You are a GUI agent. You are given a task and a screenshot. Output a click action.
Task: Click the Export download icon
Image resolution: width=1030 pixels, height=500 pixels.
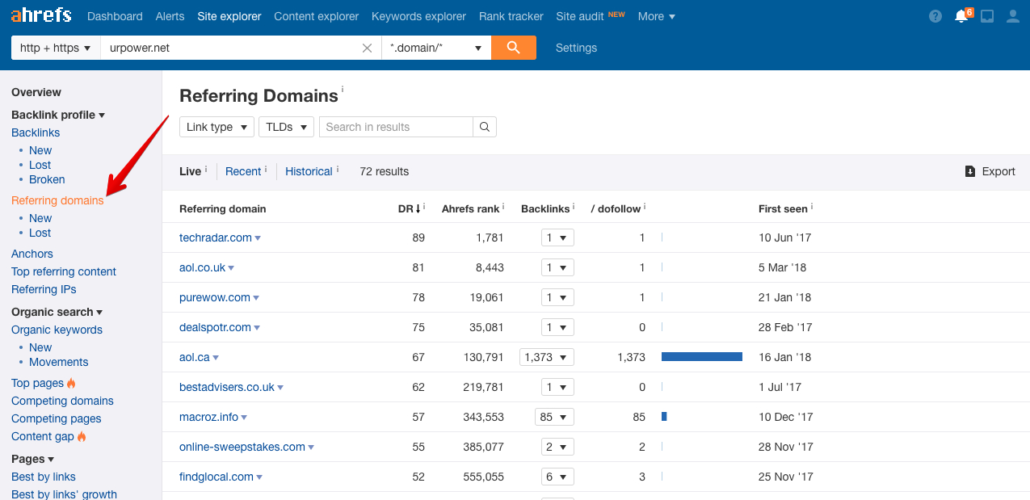click(x=970, y=171)
